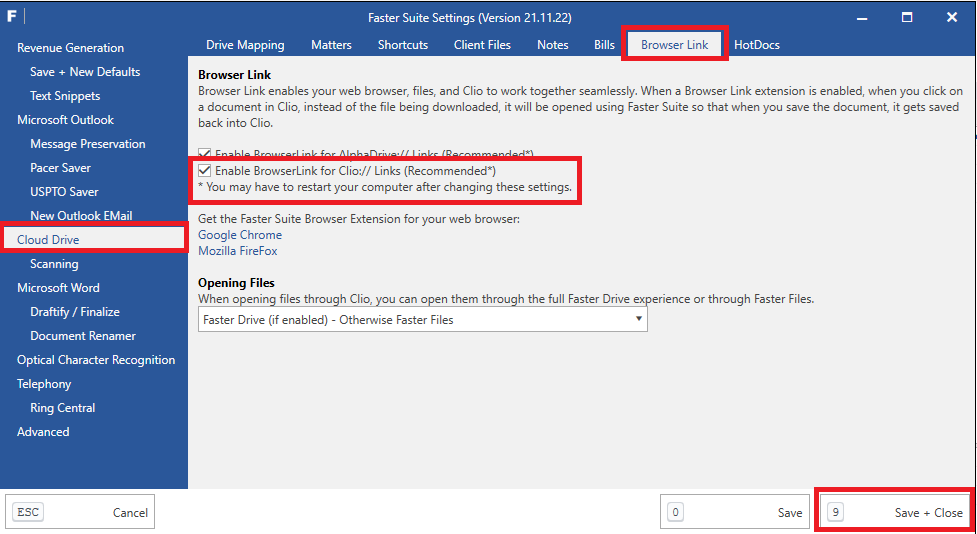Image resolution: width=977 pixels, height=534 pixels.
Task: Select Document Renamer in sidebar
Action: 83,336
